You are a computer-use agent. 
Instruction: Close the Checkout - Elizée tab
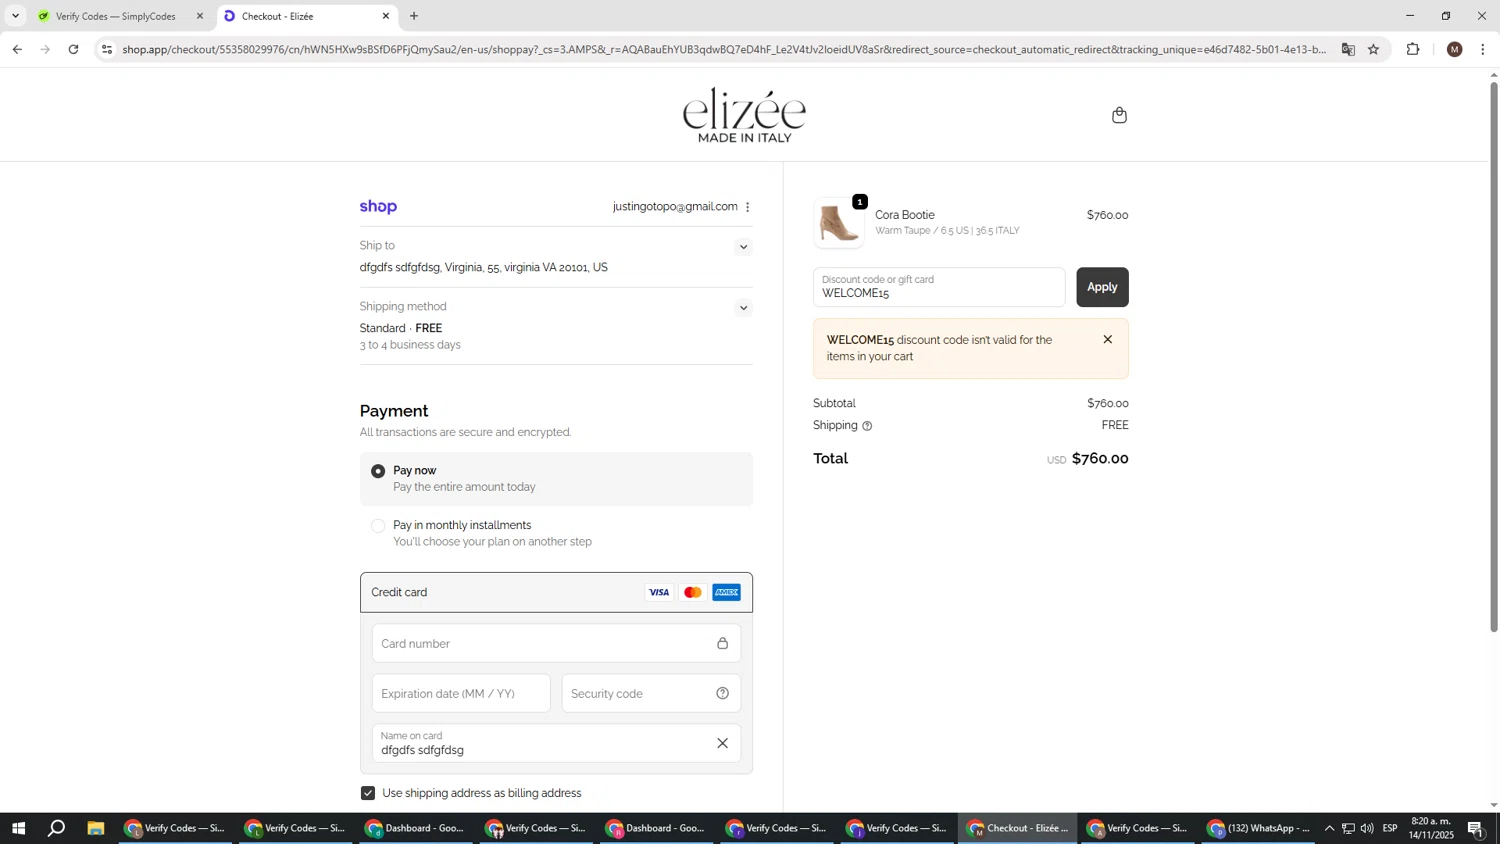coord(386,16)
